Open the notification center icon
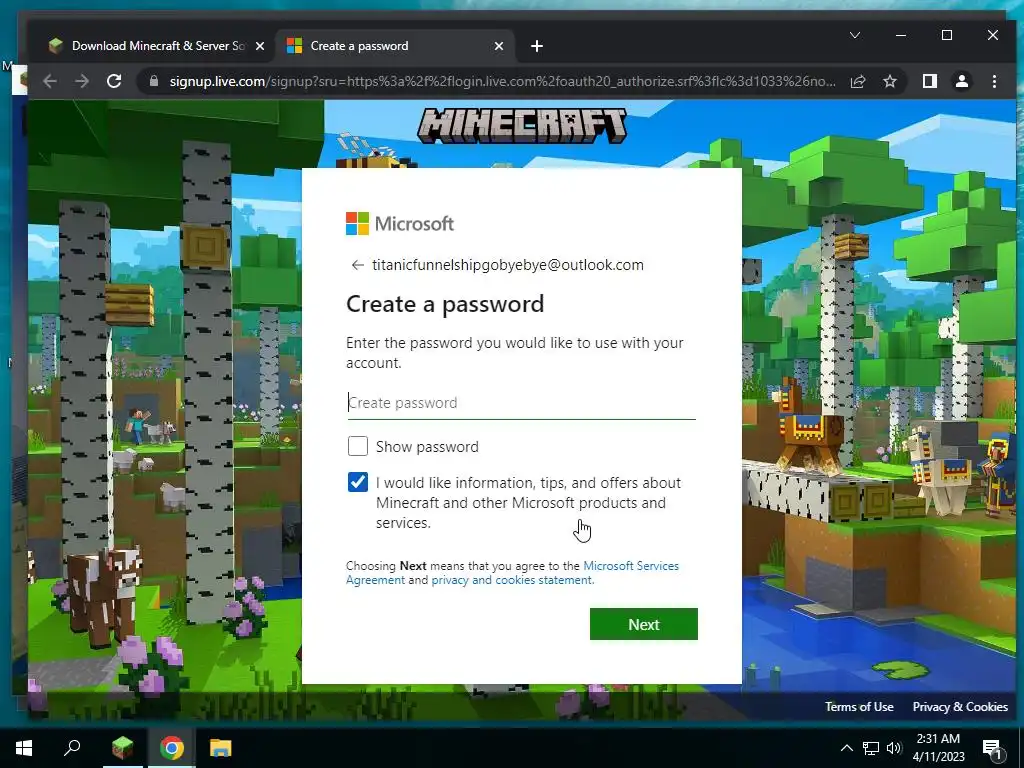The image size is (1024, 768). point(993,748)
